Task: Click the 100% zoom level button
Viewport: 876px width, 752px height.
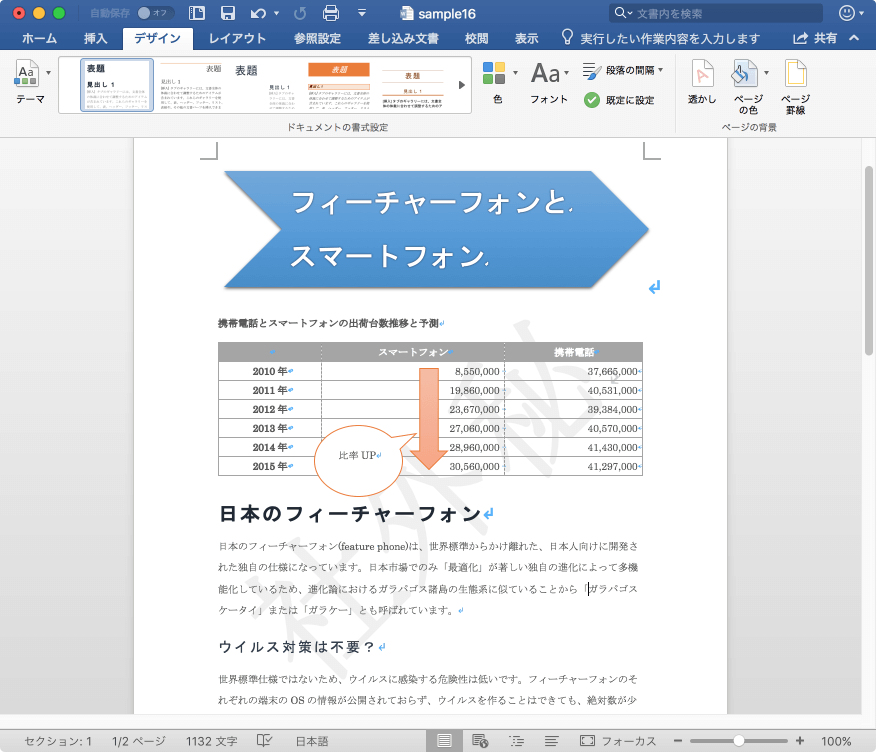Action: click(836, 741)
